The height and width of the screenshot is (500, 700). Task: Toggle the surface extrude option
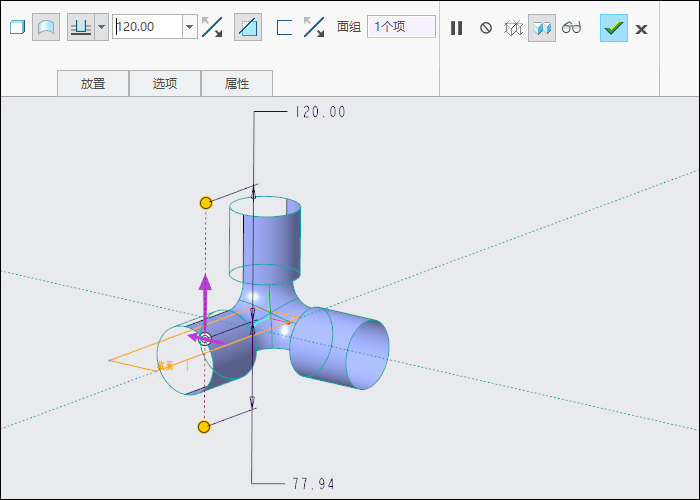click(46, 27)
